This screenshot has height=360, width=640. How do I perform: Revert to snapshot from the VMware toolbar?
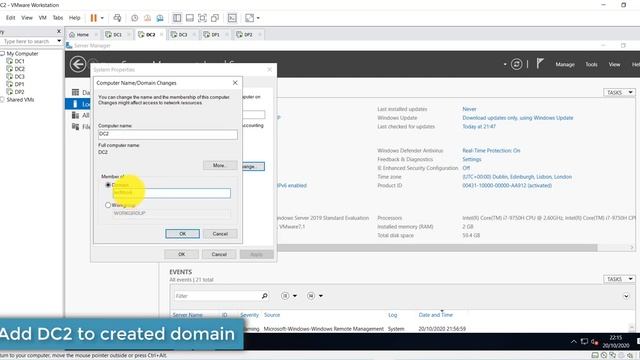[x=147, y=18]
